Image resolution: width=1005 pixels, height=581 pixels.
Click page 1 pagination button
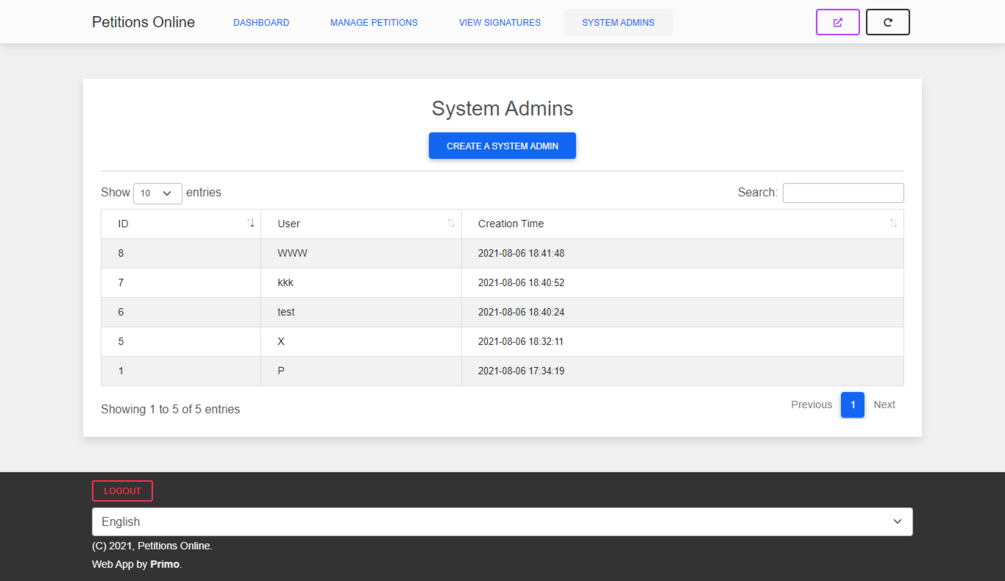[x=852, y=405]
